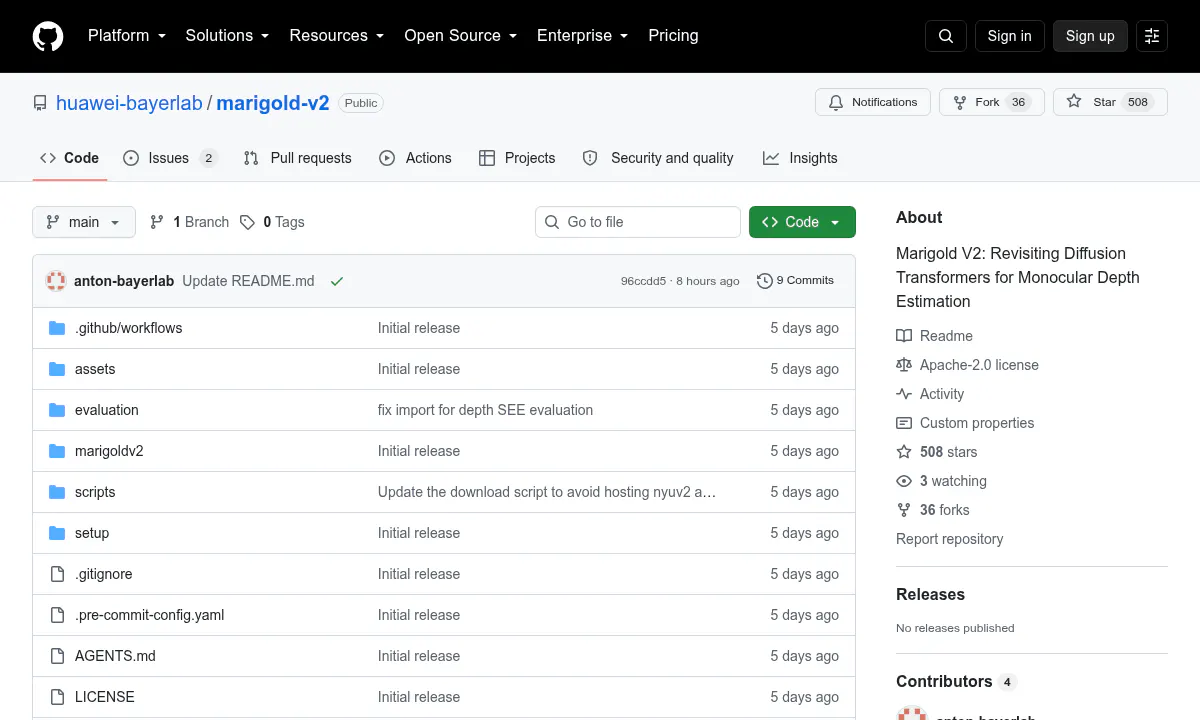1200x720 pixels.
Task: Click the .github/workflows folder icon
Action: point(57,328)
